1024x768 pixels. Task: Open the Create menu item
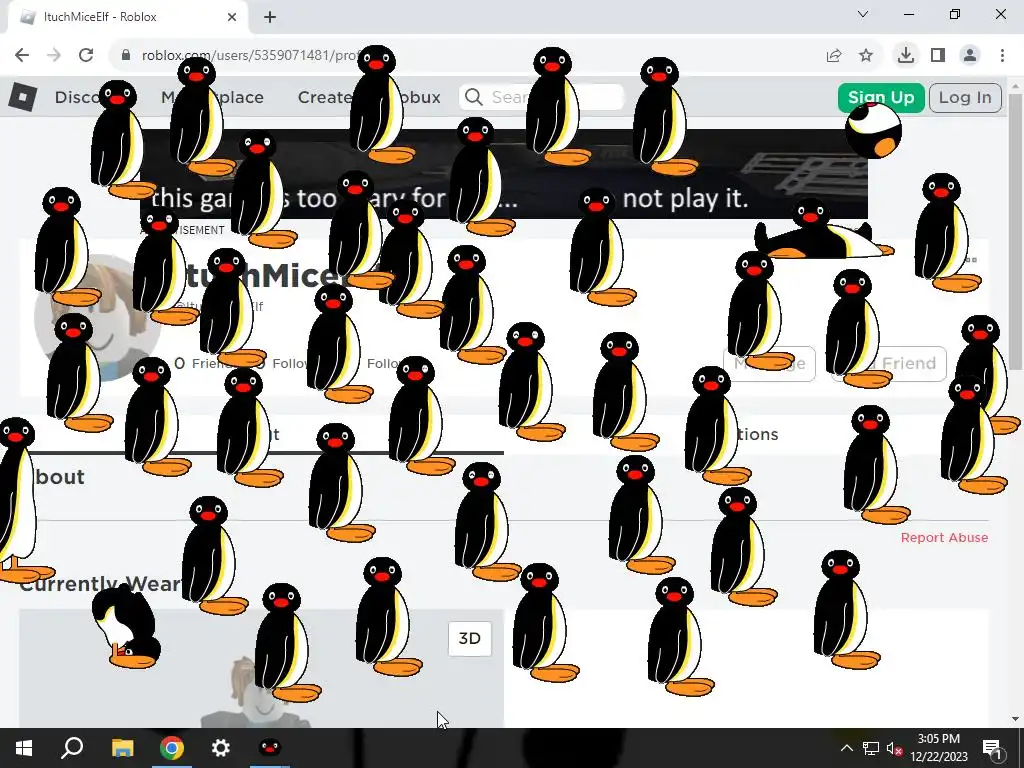coord(325,97)
